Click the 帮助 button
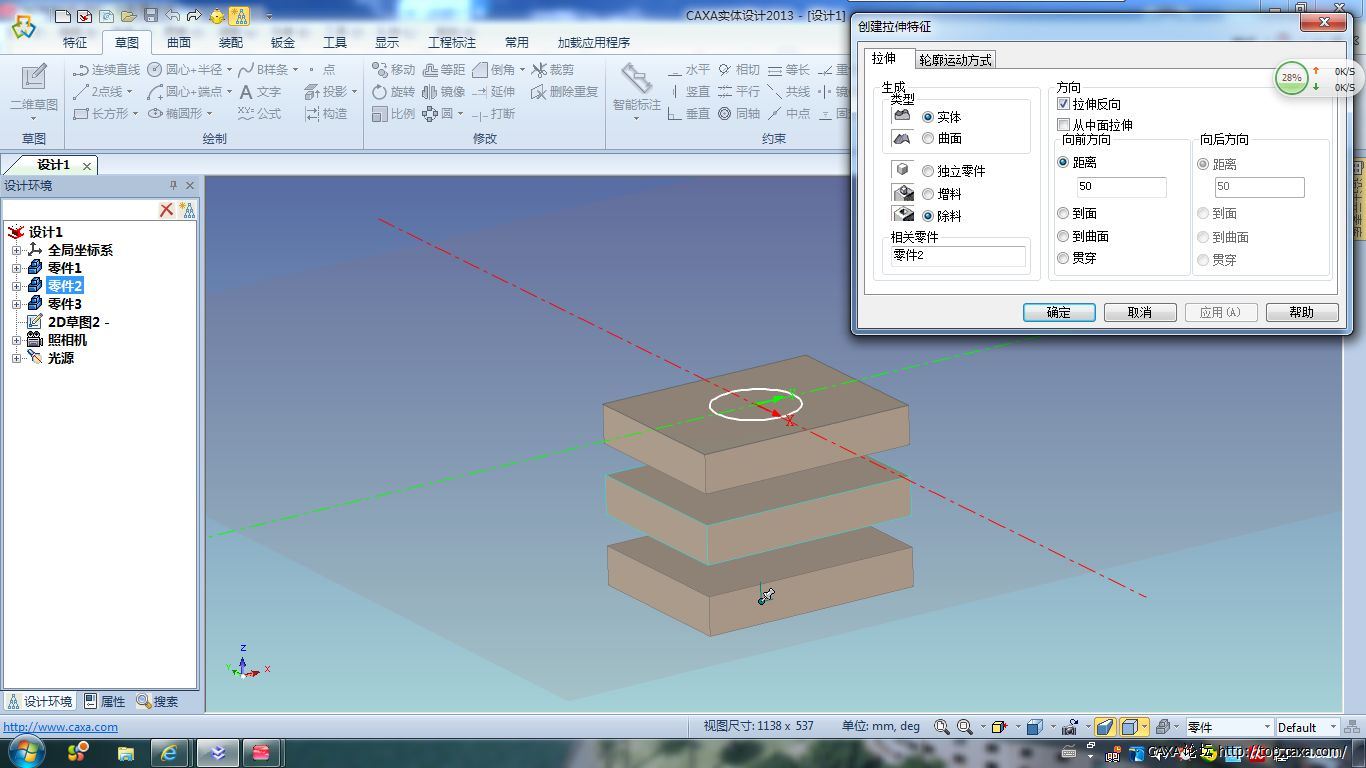1366x768 pixels. (x=1302, y=312)
